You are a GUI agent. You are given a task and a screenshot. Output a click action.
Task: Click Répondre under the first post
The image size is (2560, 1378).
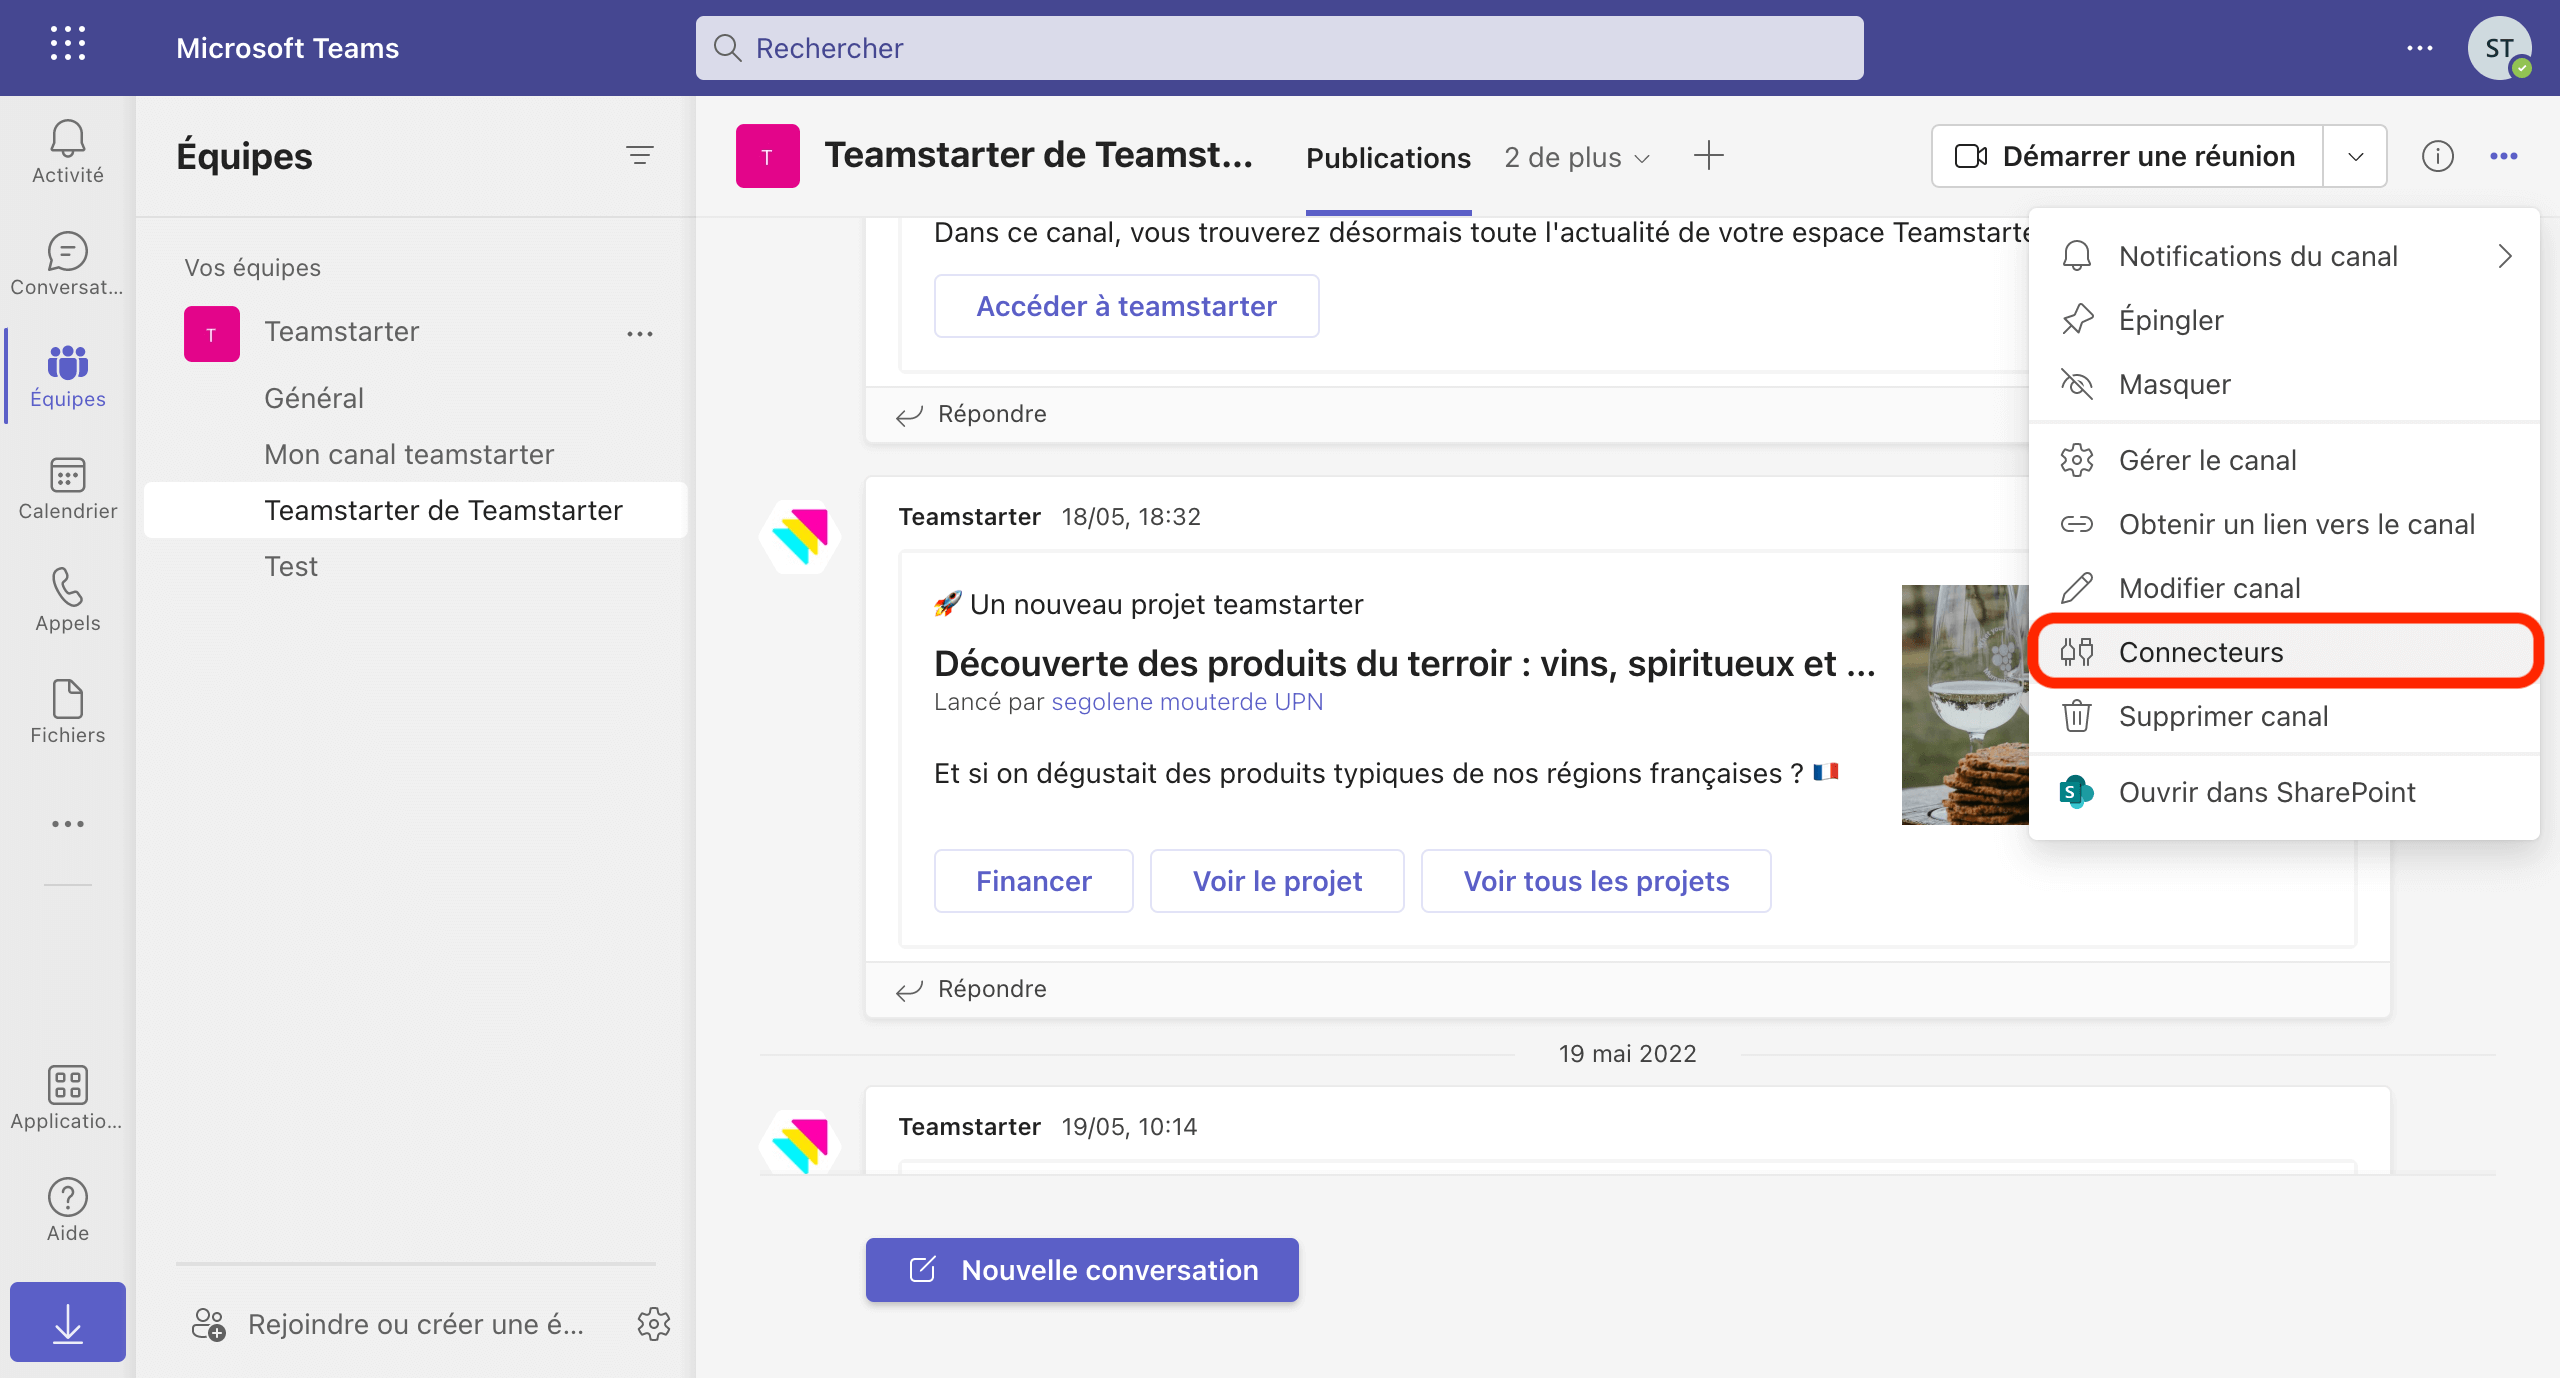pyautogui.click(x=971, y=414)
